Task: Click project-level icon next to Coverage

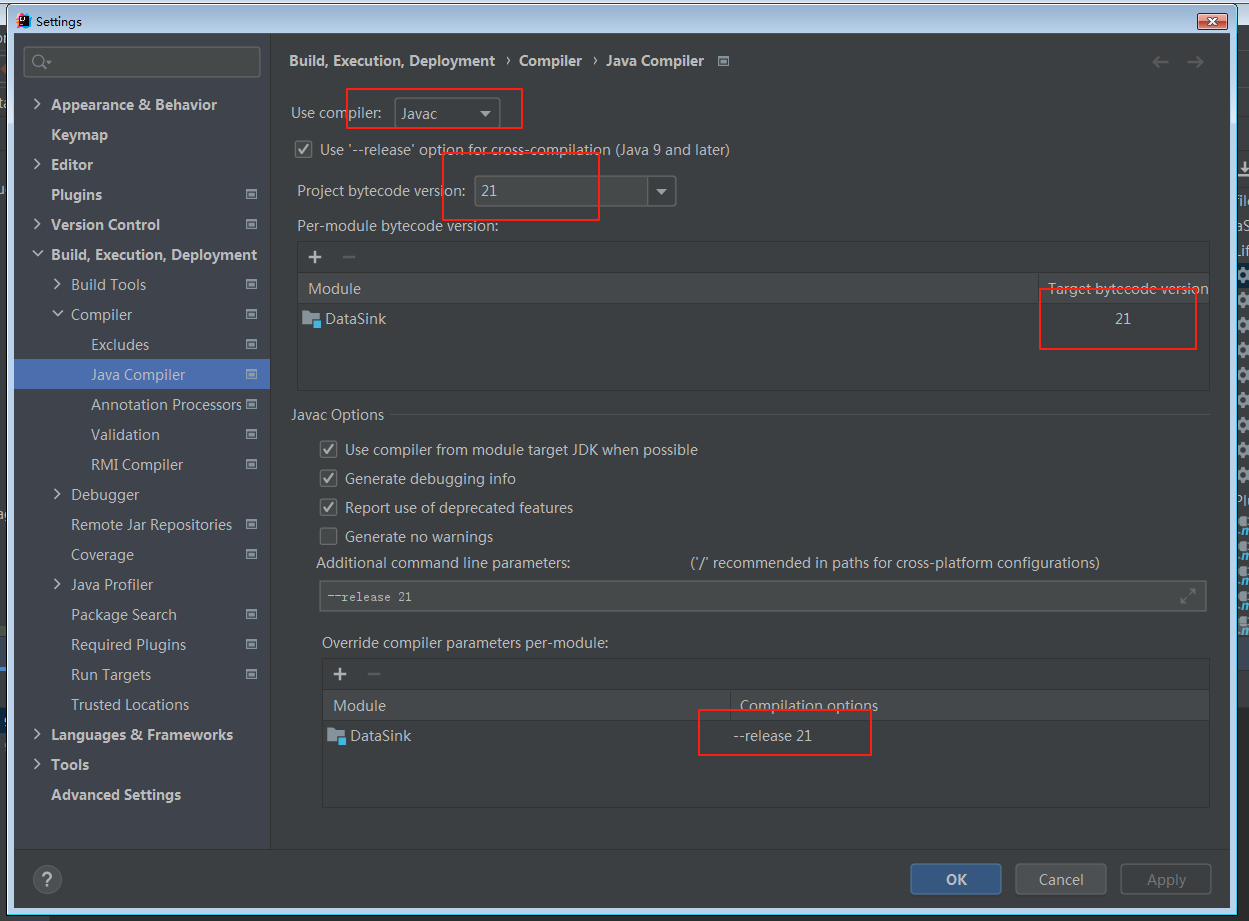Action: (251, 554)
